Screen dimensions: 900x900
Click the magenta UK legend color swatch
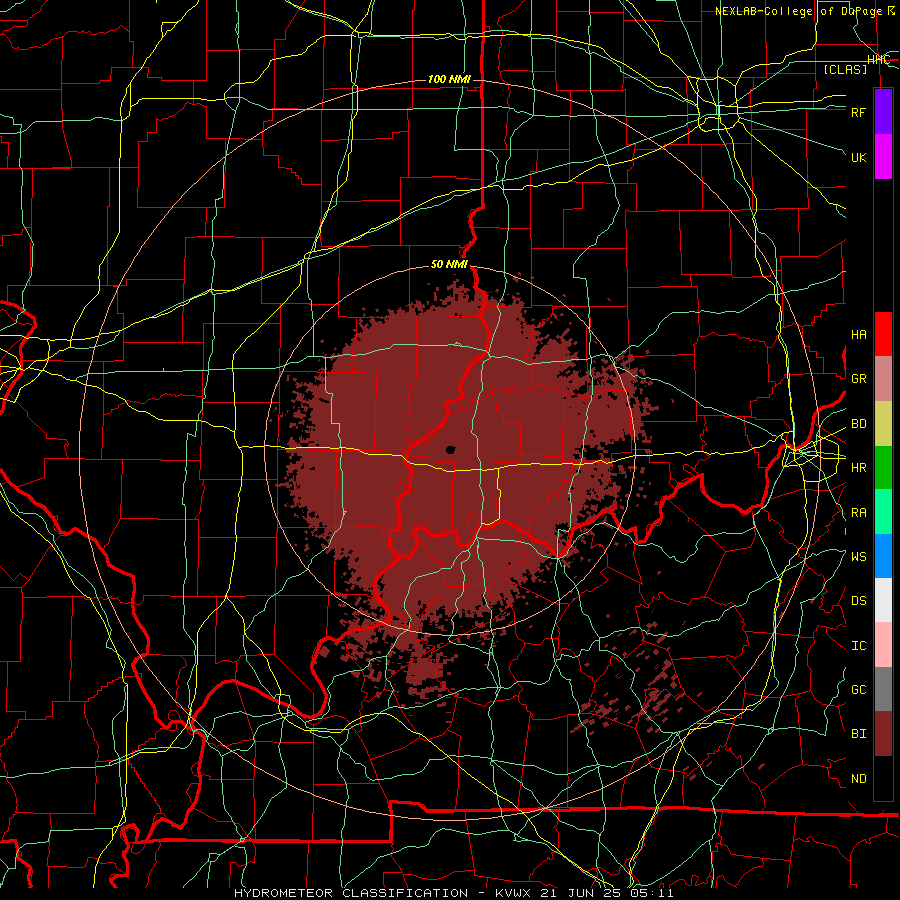(883, 157)
